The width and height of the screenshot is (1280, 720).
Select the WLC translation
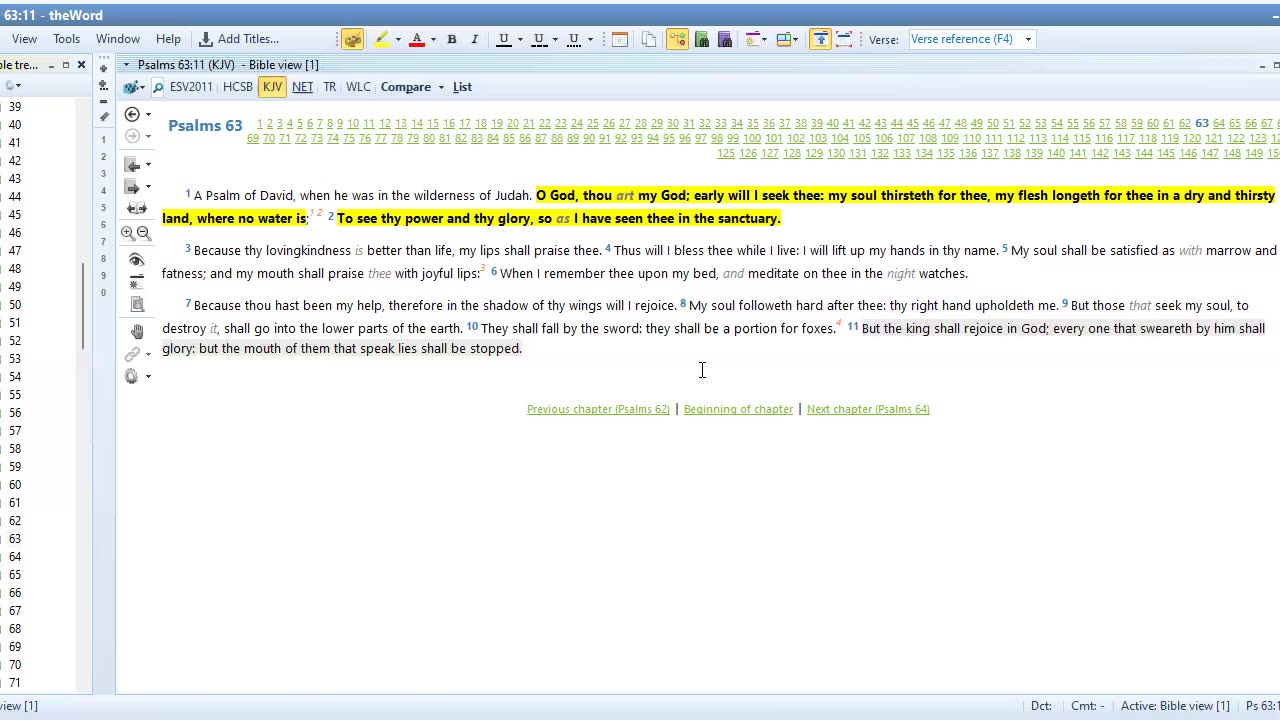(x=358, y=87)
